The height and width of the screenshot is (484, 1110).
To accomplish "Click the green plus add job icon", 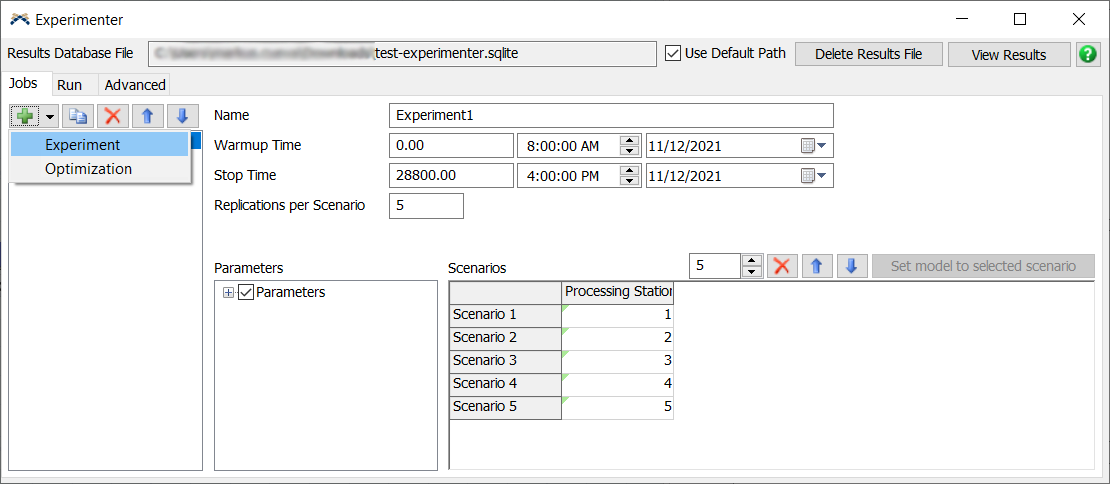I will (x=25, y=116).
